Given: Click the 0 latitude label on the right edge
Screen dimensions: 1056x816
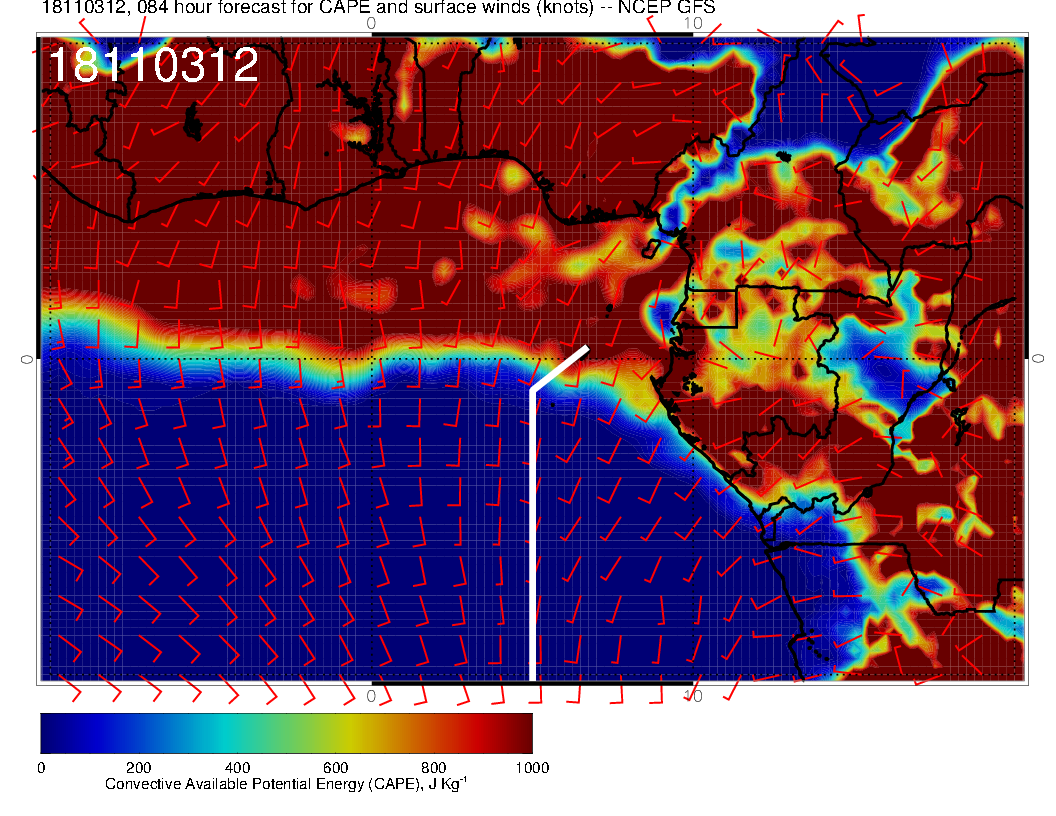Looking at the screenshot, I should coord(1038,357).
